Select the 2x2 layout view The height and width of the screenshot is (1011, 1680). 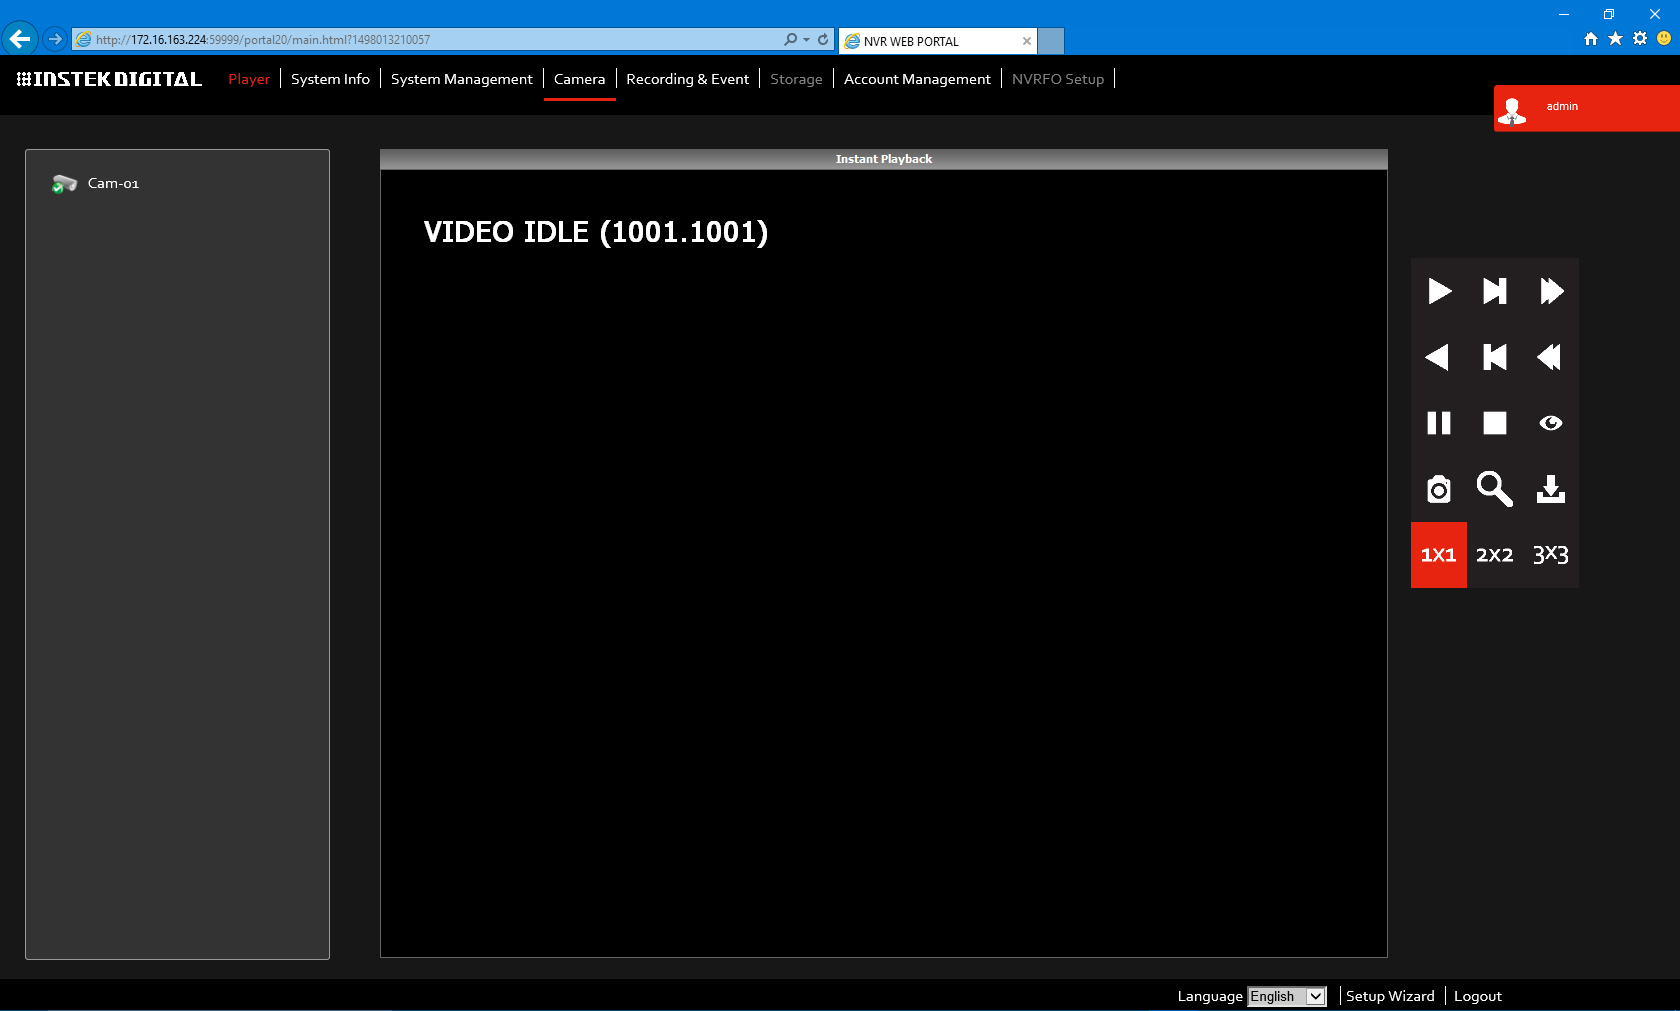click(x=1494, y=555)
